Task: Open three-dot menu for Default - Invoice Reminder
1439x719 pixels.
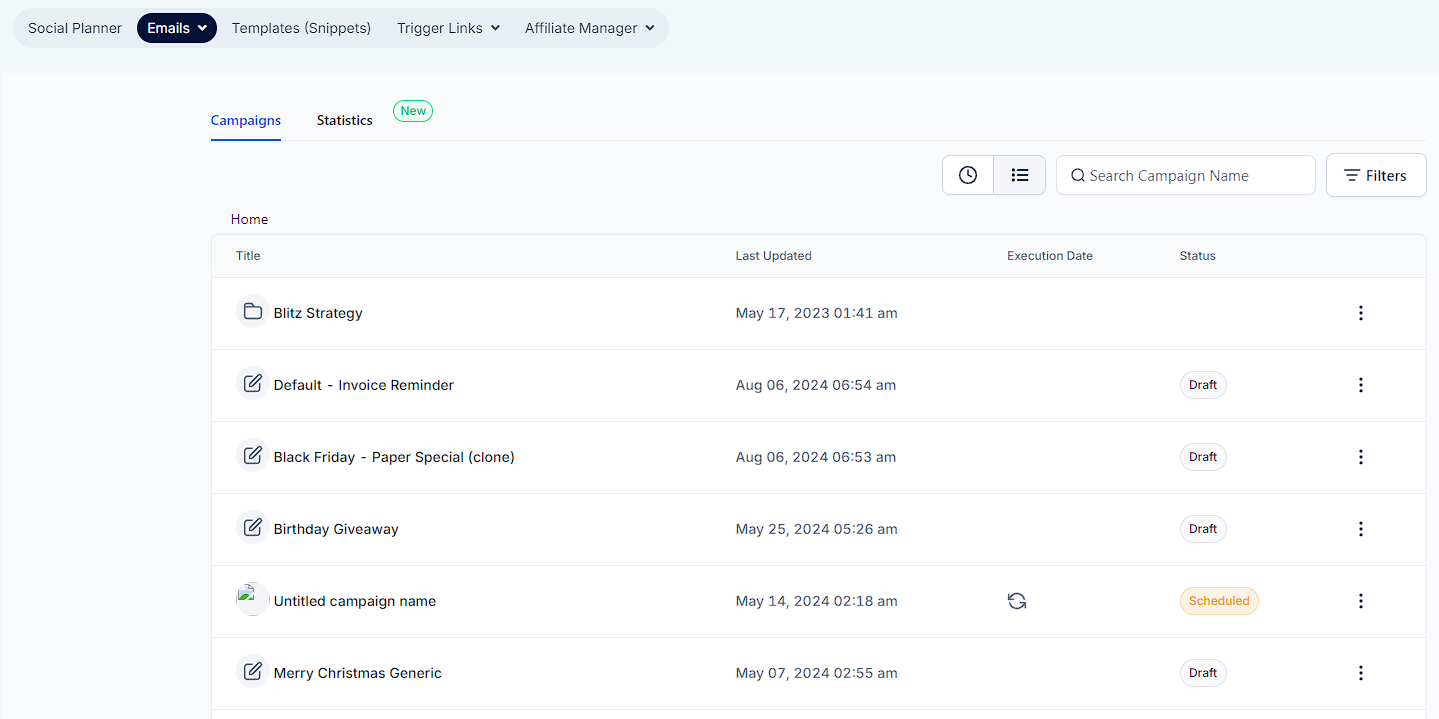Action: [x=1360, y=385]
